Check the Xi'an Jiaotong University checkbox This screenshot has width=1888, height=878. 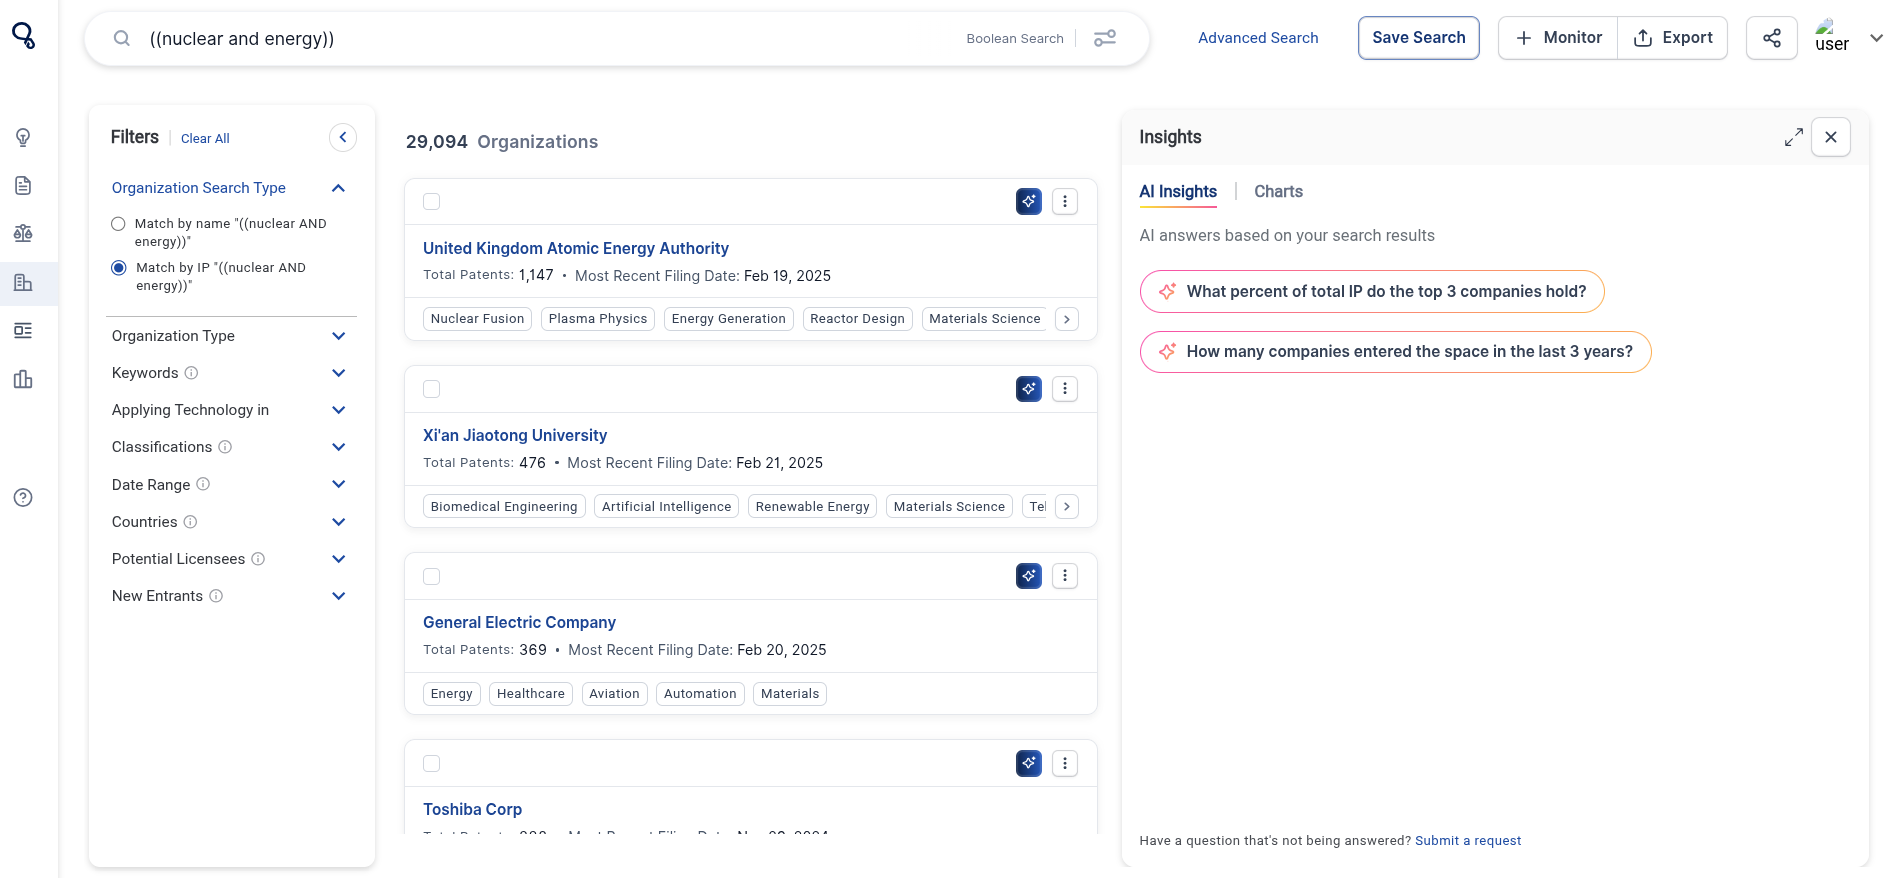point(432,389)
